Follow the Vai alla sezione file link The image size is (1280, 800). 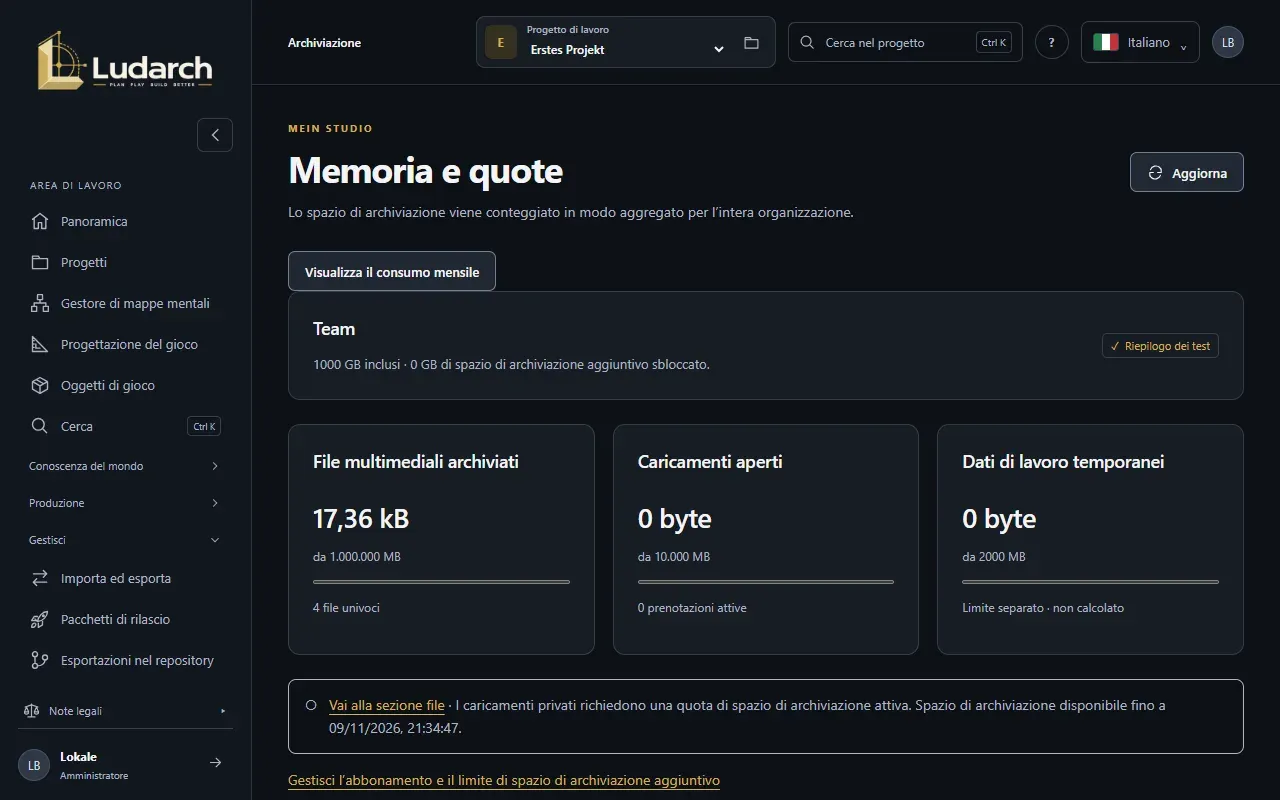(387, 705)
